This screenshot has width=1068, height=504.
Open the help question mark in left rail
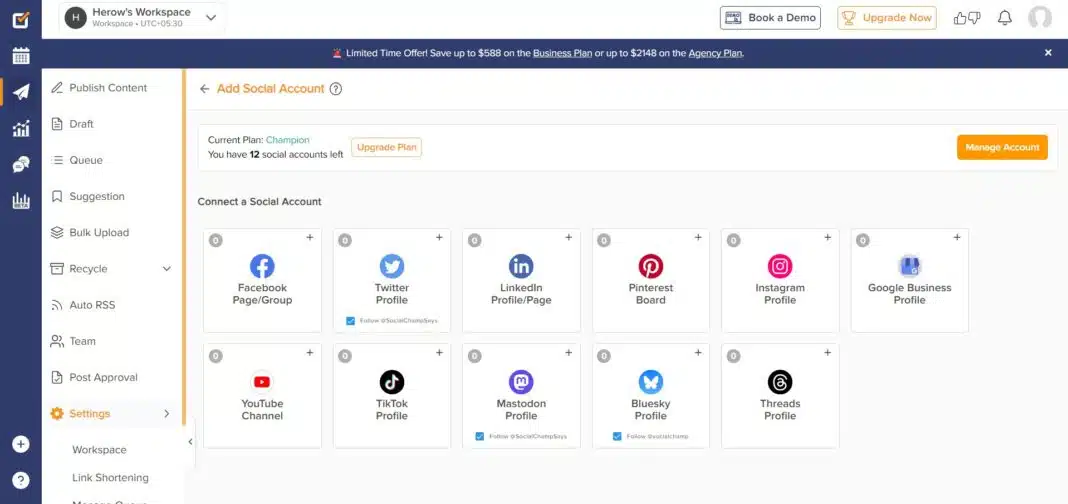pos(21,480)
